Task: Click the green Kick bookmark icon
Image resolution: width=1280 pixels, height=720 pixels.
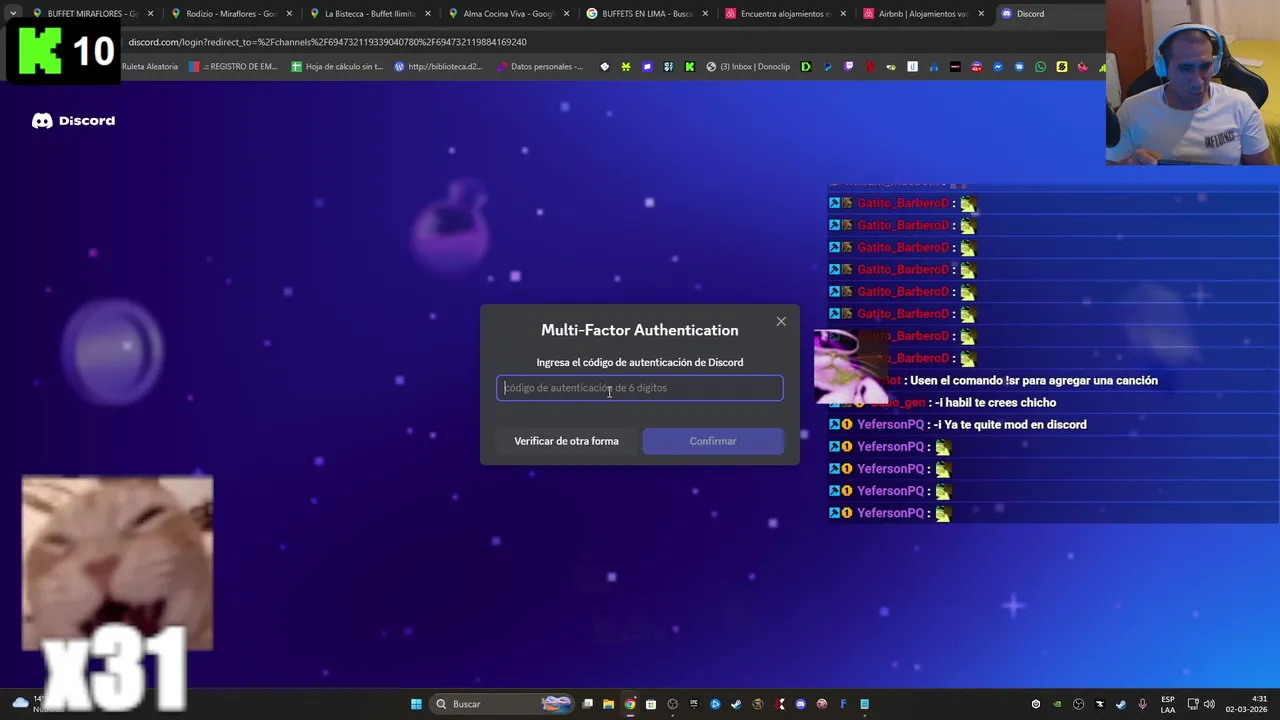Action: [x=690, y=67]
